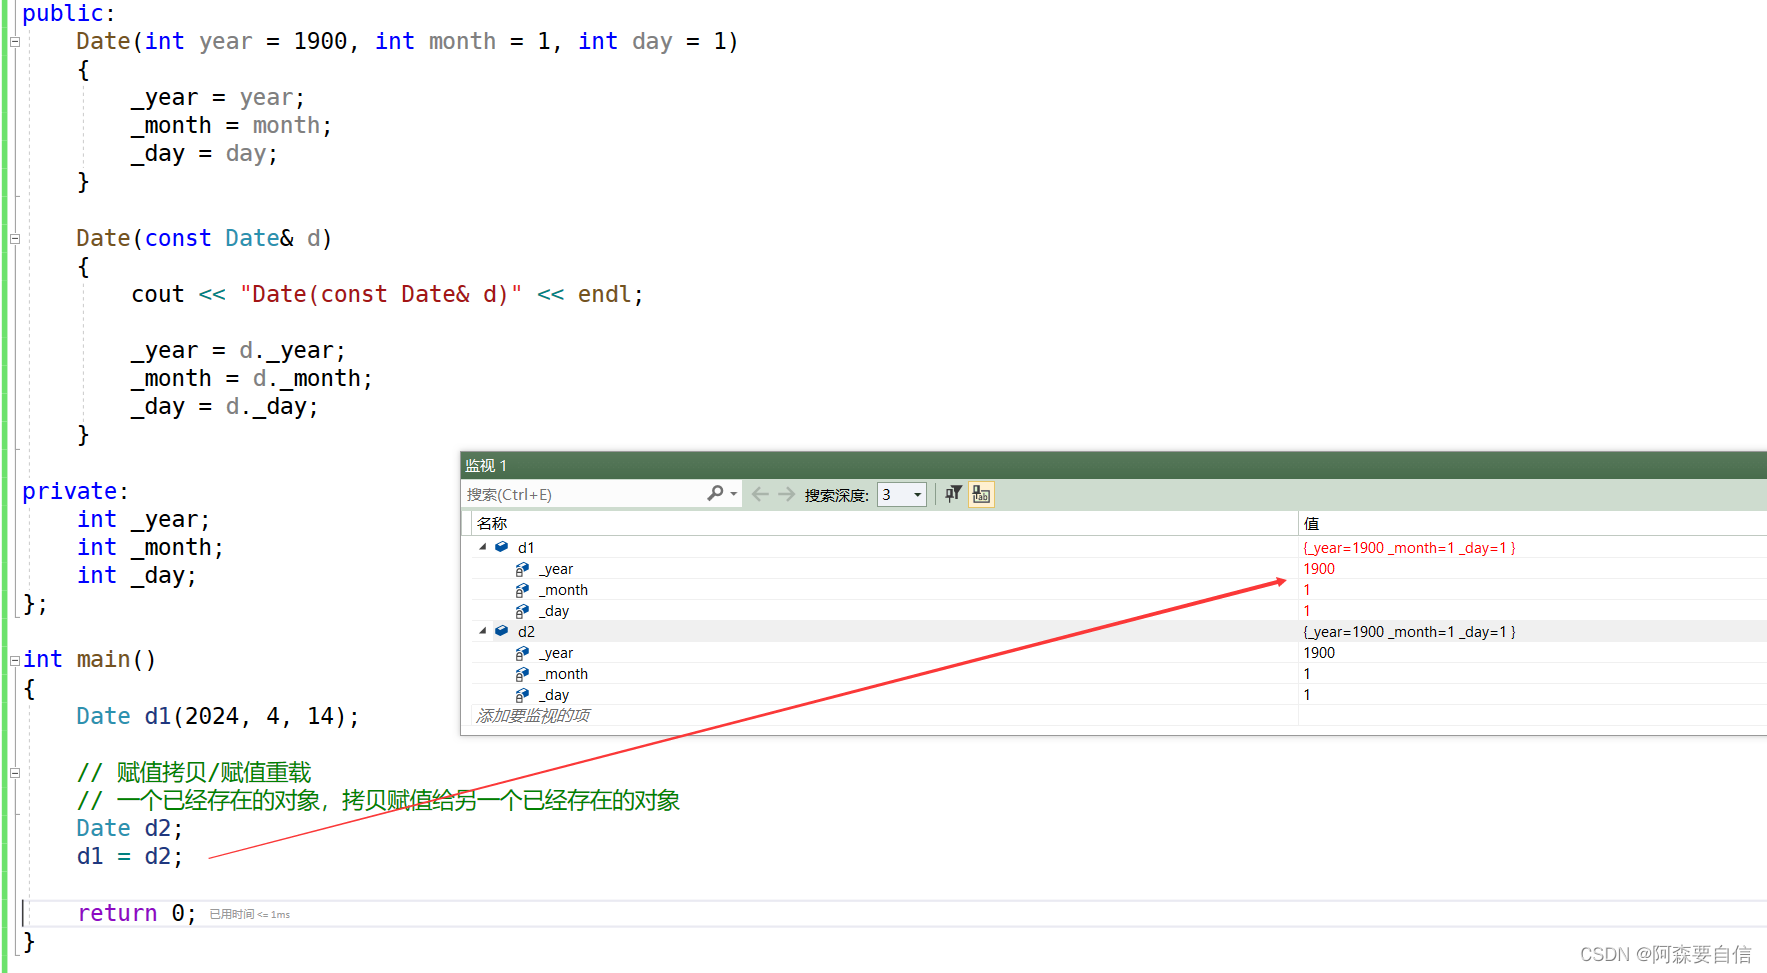
Task: Open the search options arrow next to the magnifier
Action: tap(734, 494)
